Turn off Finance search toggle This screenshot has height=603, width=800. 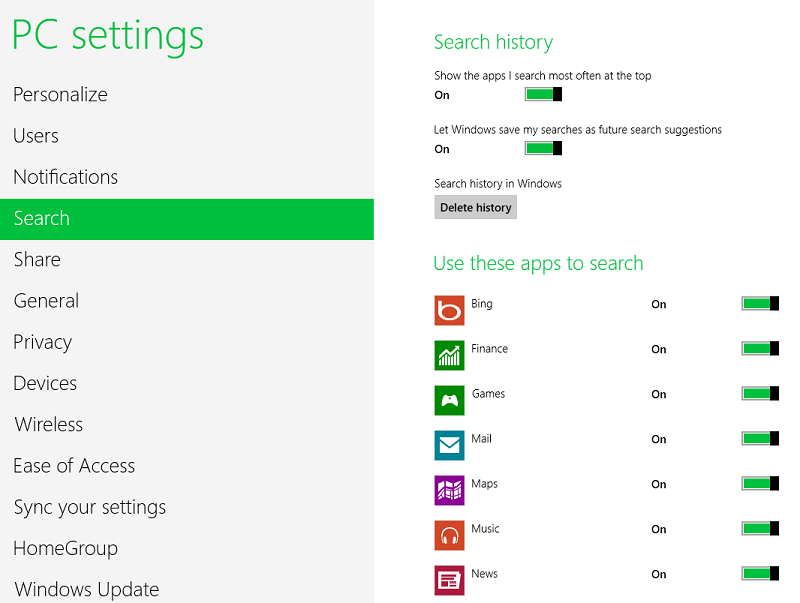pyautogui.click(x=760, y=348)
